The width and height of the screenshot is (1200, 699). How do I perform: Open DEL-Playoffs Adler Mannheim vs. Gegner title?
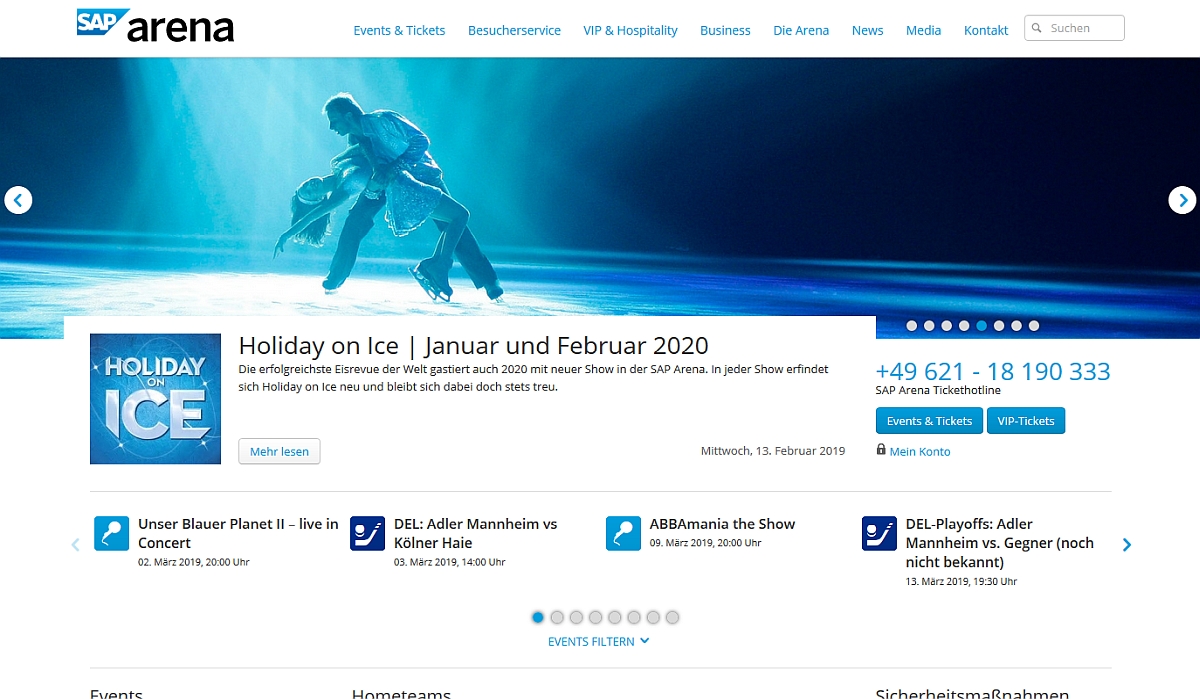(1000, 543)
